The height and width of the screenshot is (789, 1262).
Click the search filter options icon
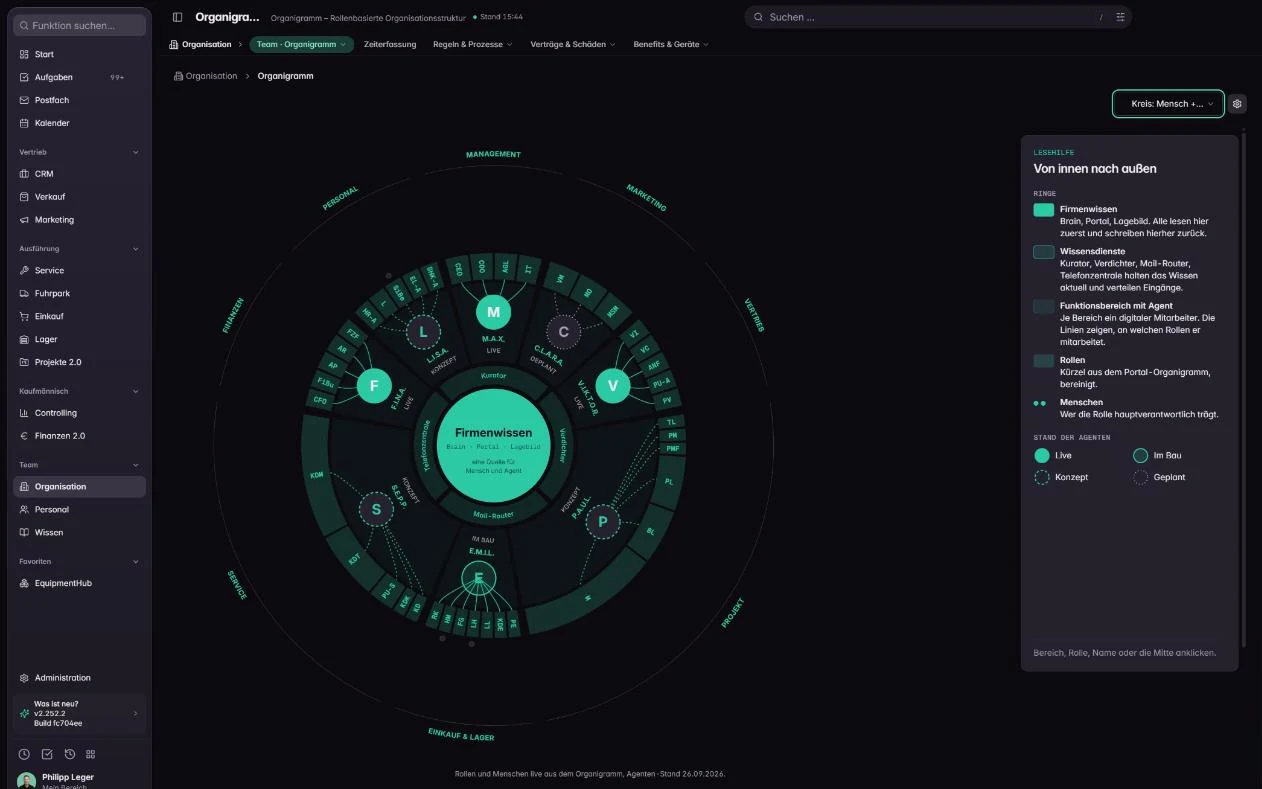pyautogui.click(x=1120, y=17)
